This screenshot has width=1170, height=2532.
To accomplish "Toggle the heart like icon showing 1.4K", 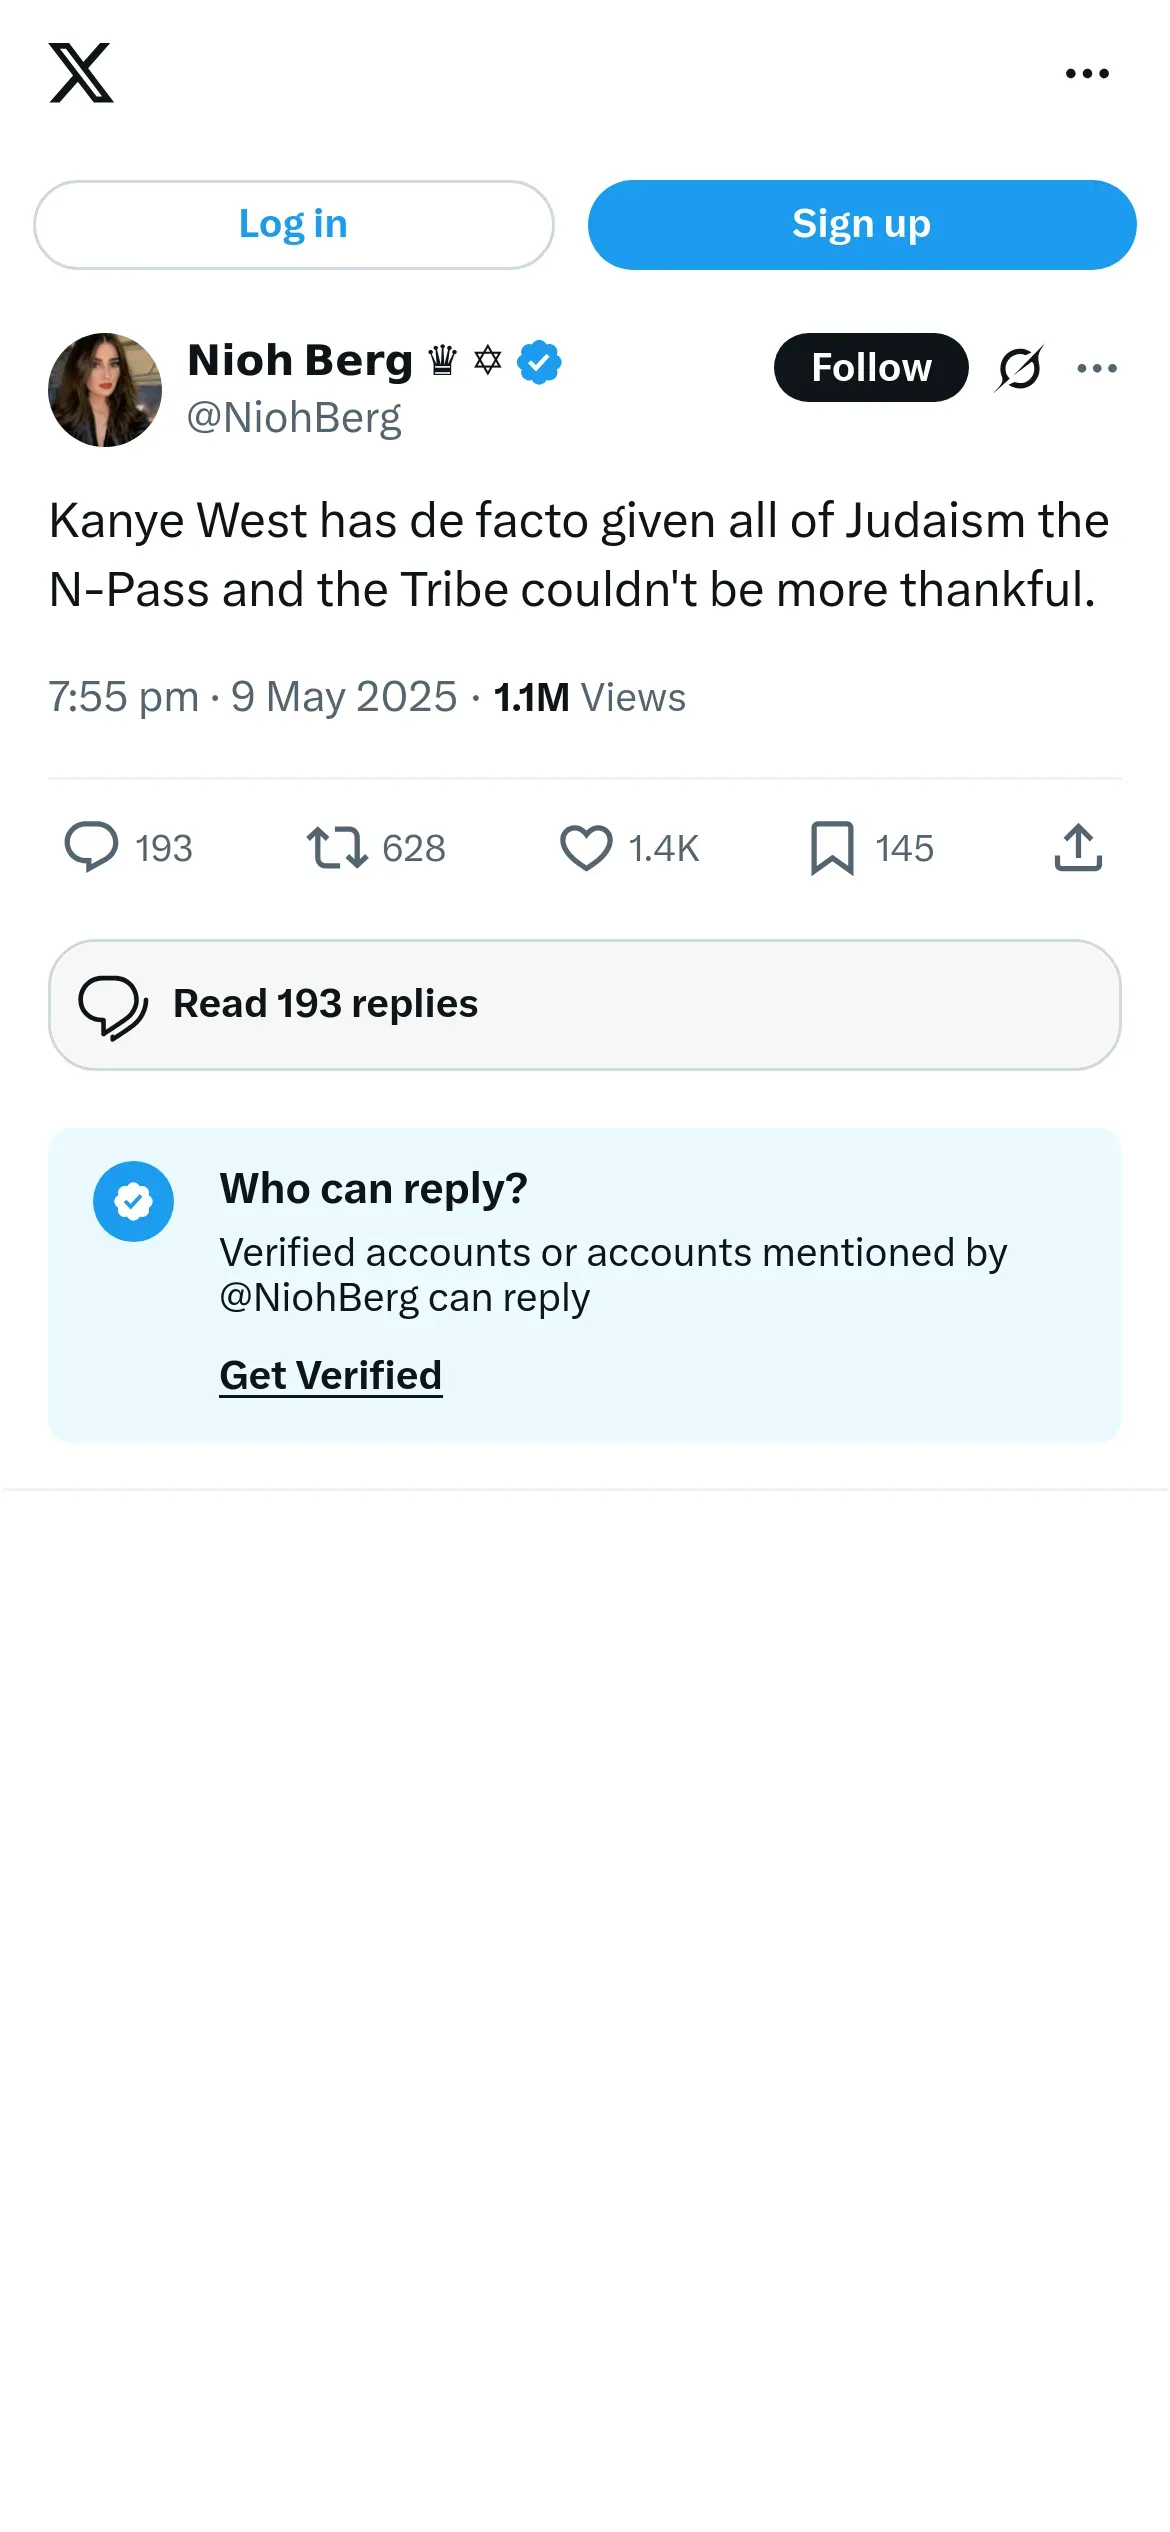I will click(x=586, y=848).
